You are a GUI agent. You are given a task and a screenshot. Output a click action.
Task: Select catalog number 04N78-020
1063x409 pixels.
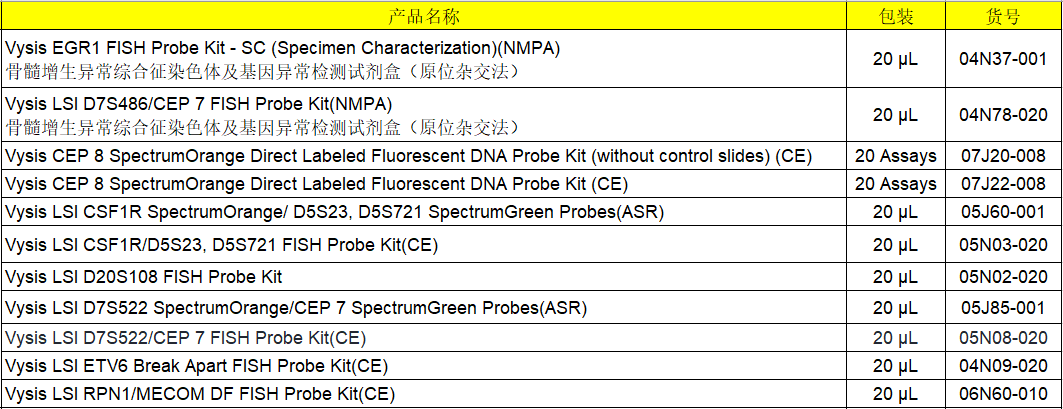pos(1003,115)
